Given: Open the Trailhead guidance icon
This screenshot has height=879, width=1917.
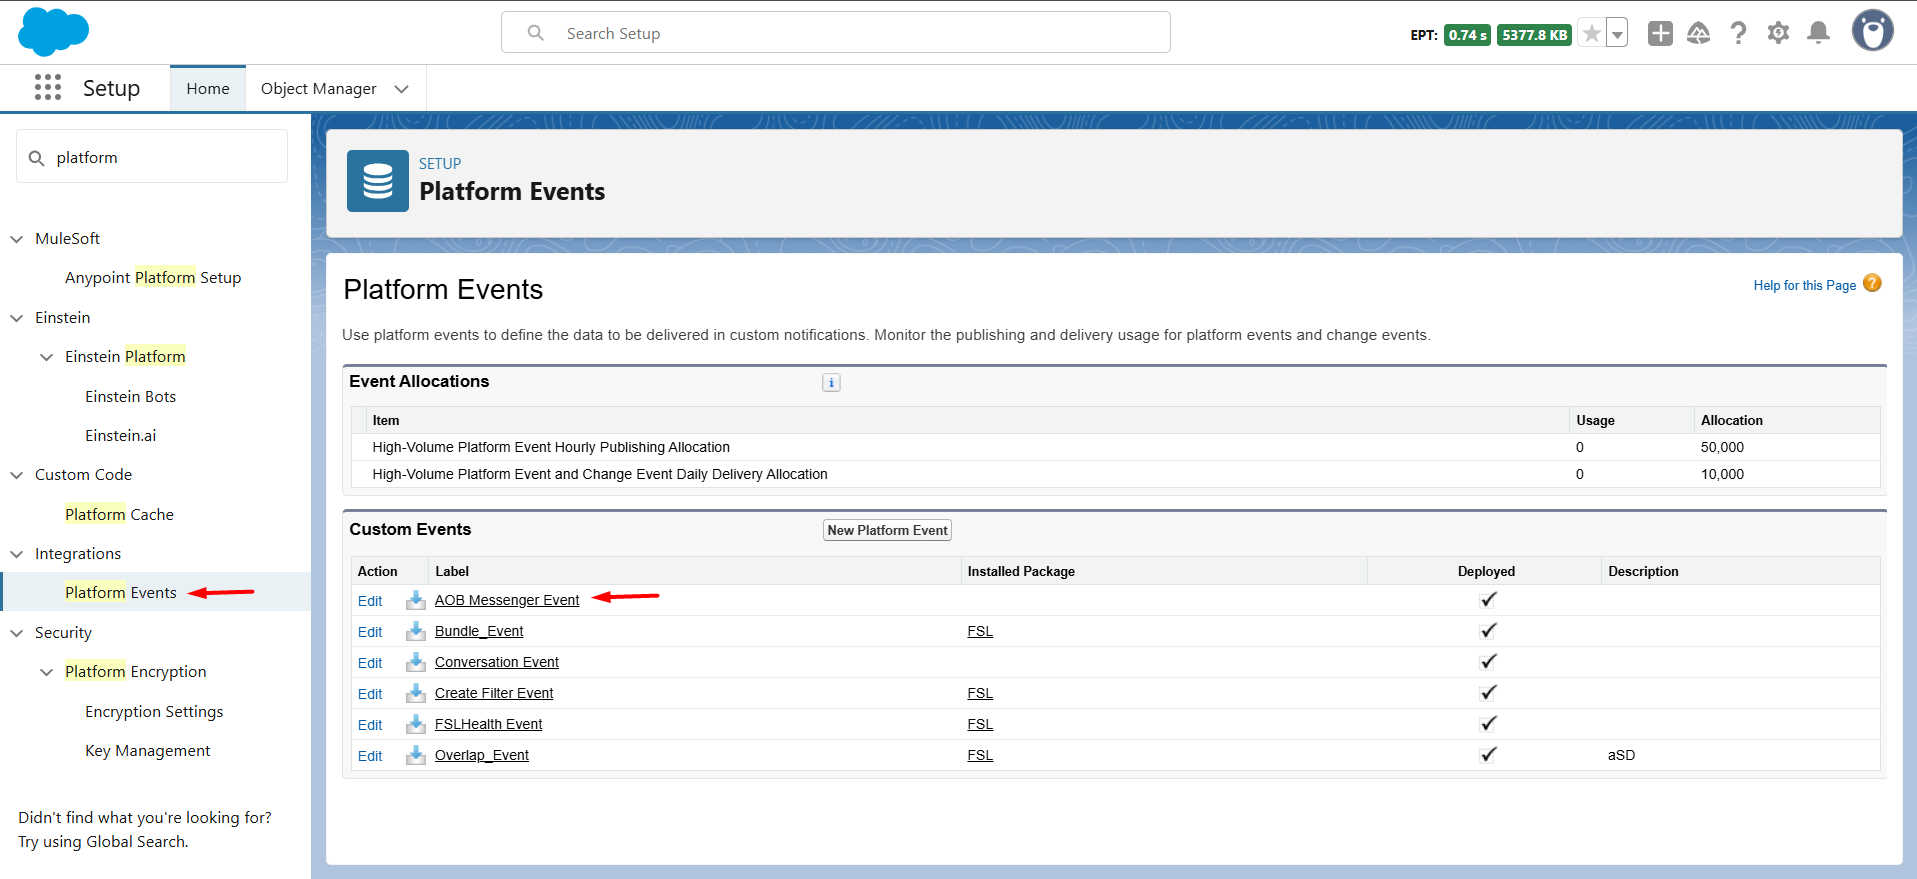Looking at the screenshot, I should [1699, 33].
